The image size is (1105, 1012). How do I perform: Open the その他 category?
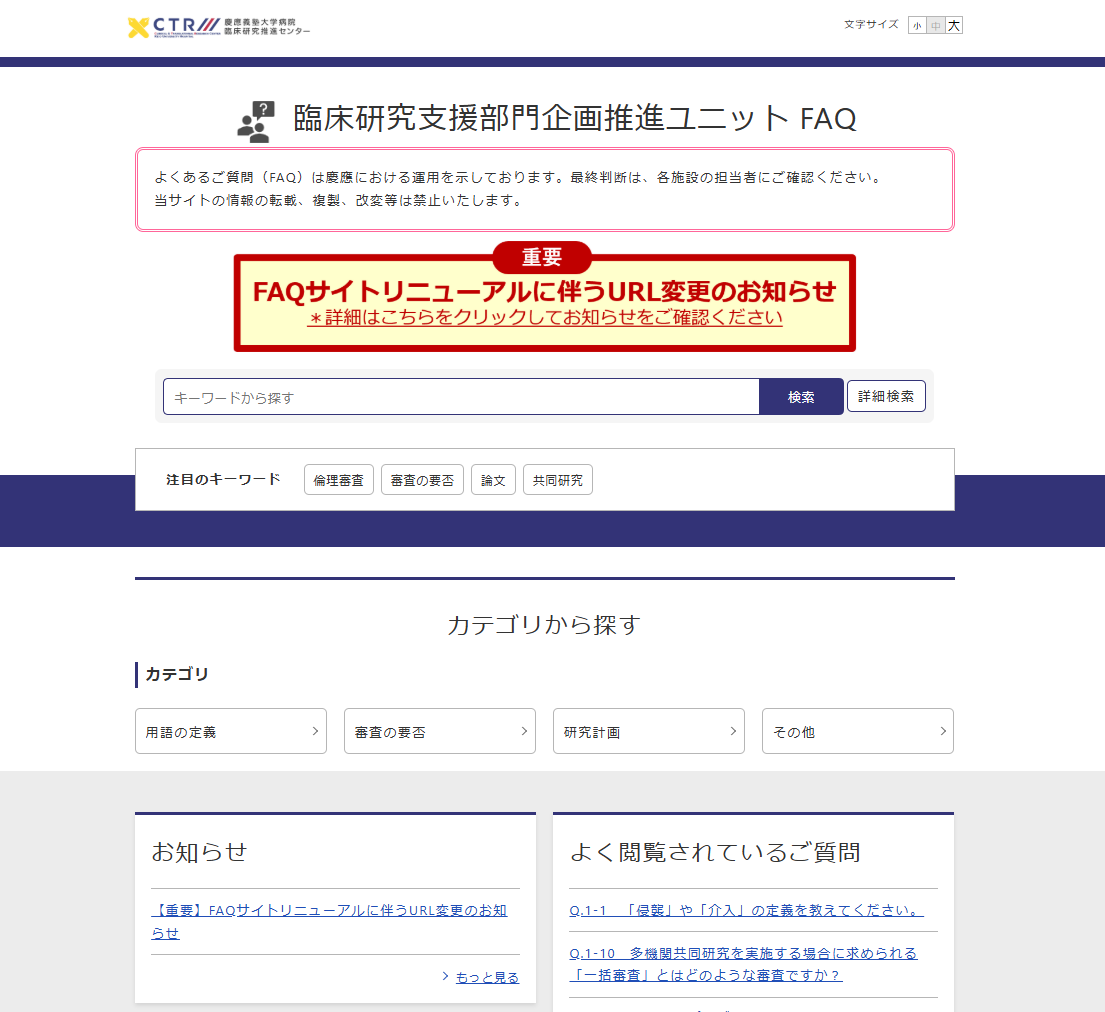point(858,731)
